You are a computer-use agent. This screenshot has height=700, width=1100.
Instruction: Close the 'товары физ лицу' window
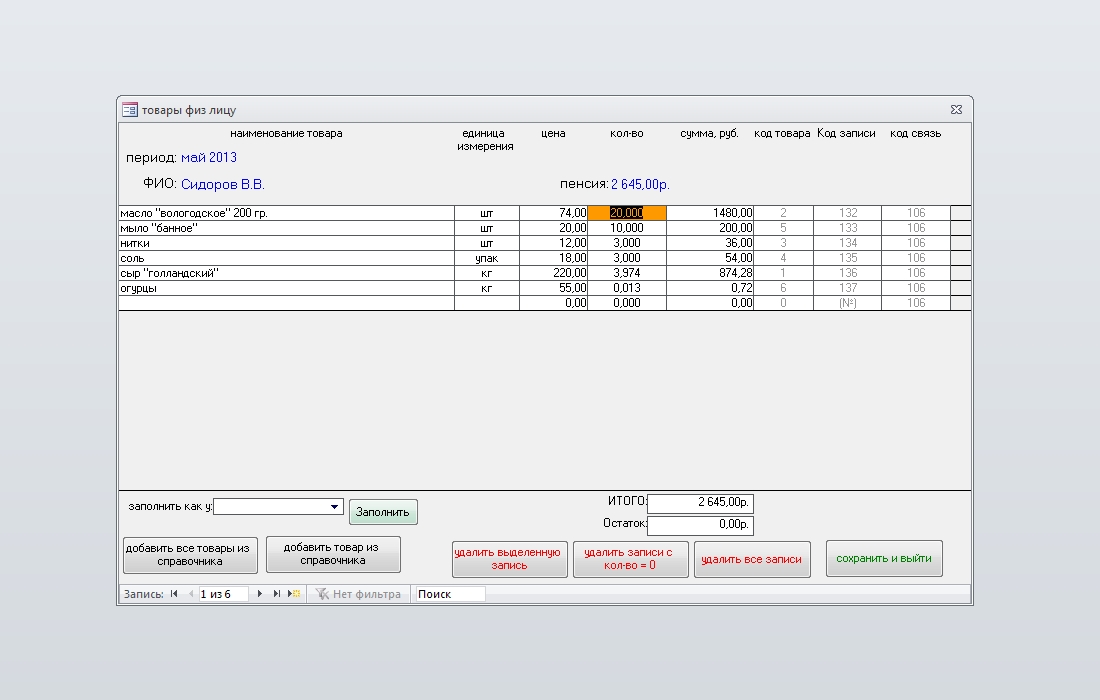pyautogui.click(x=956, y=109)
